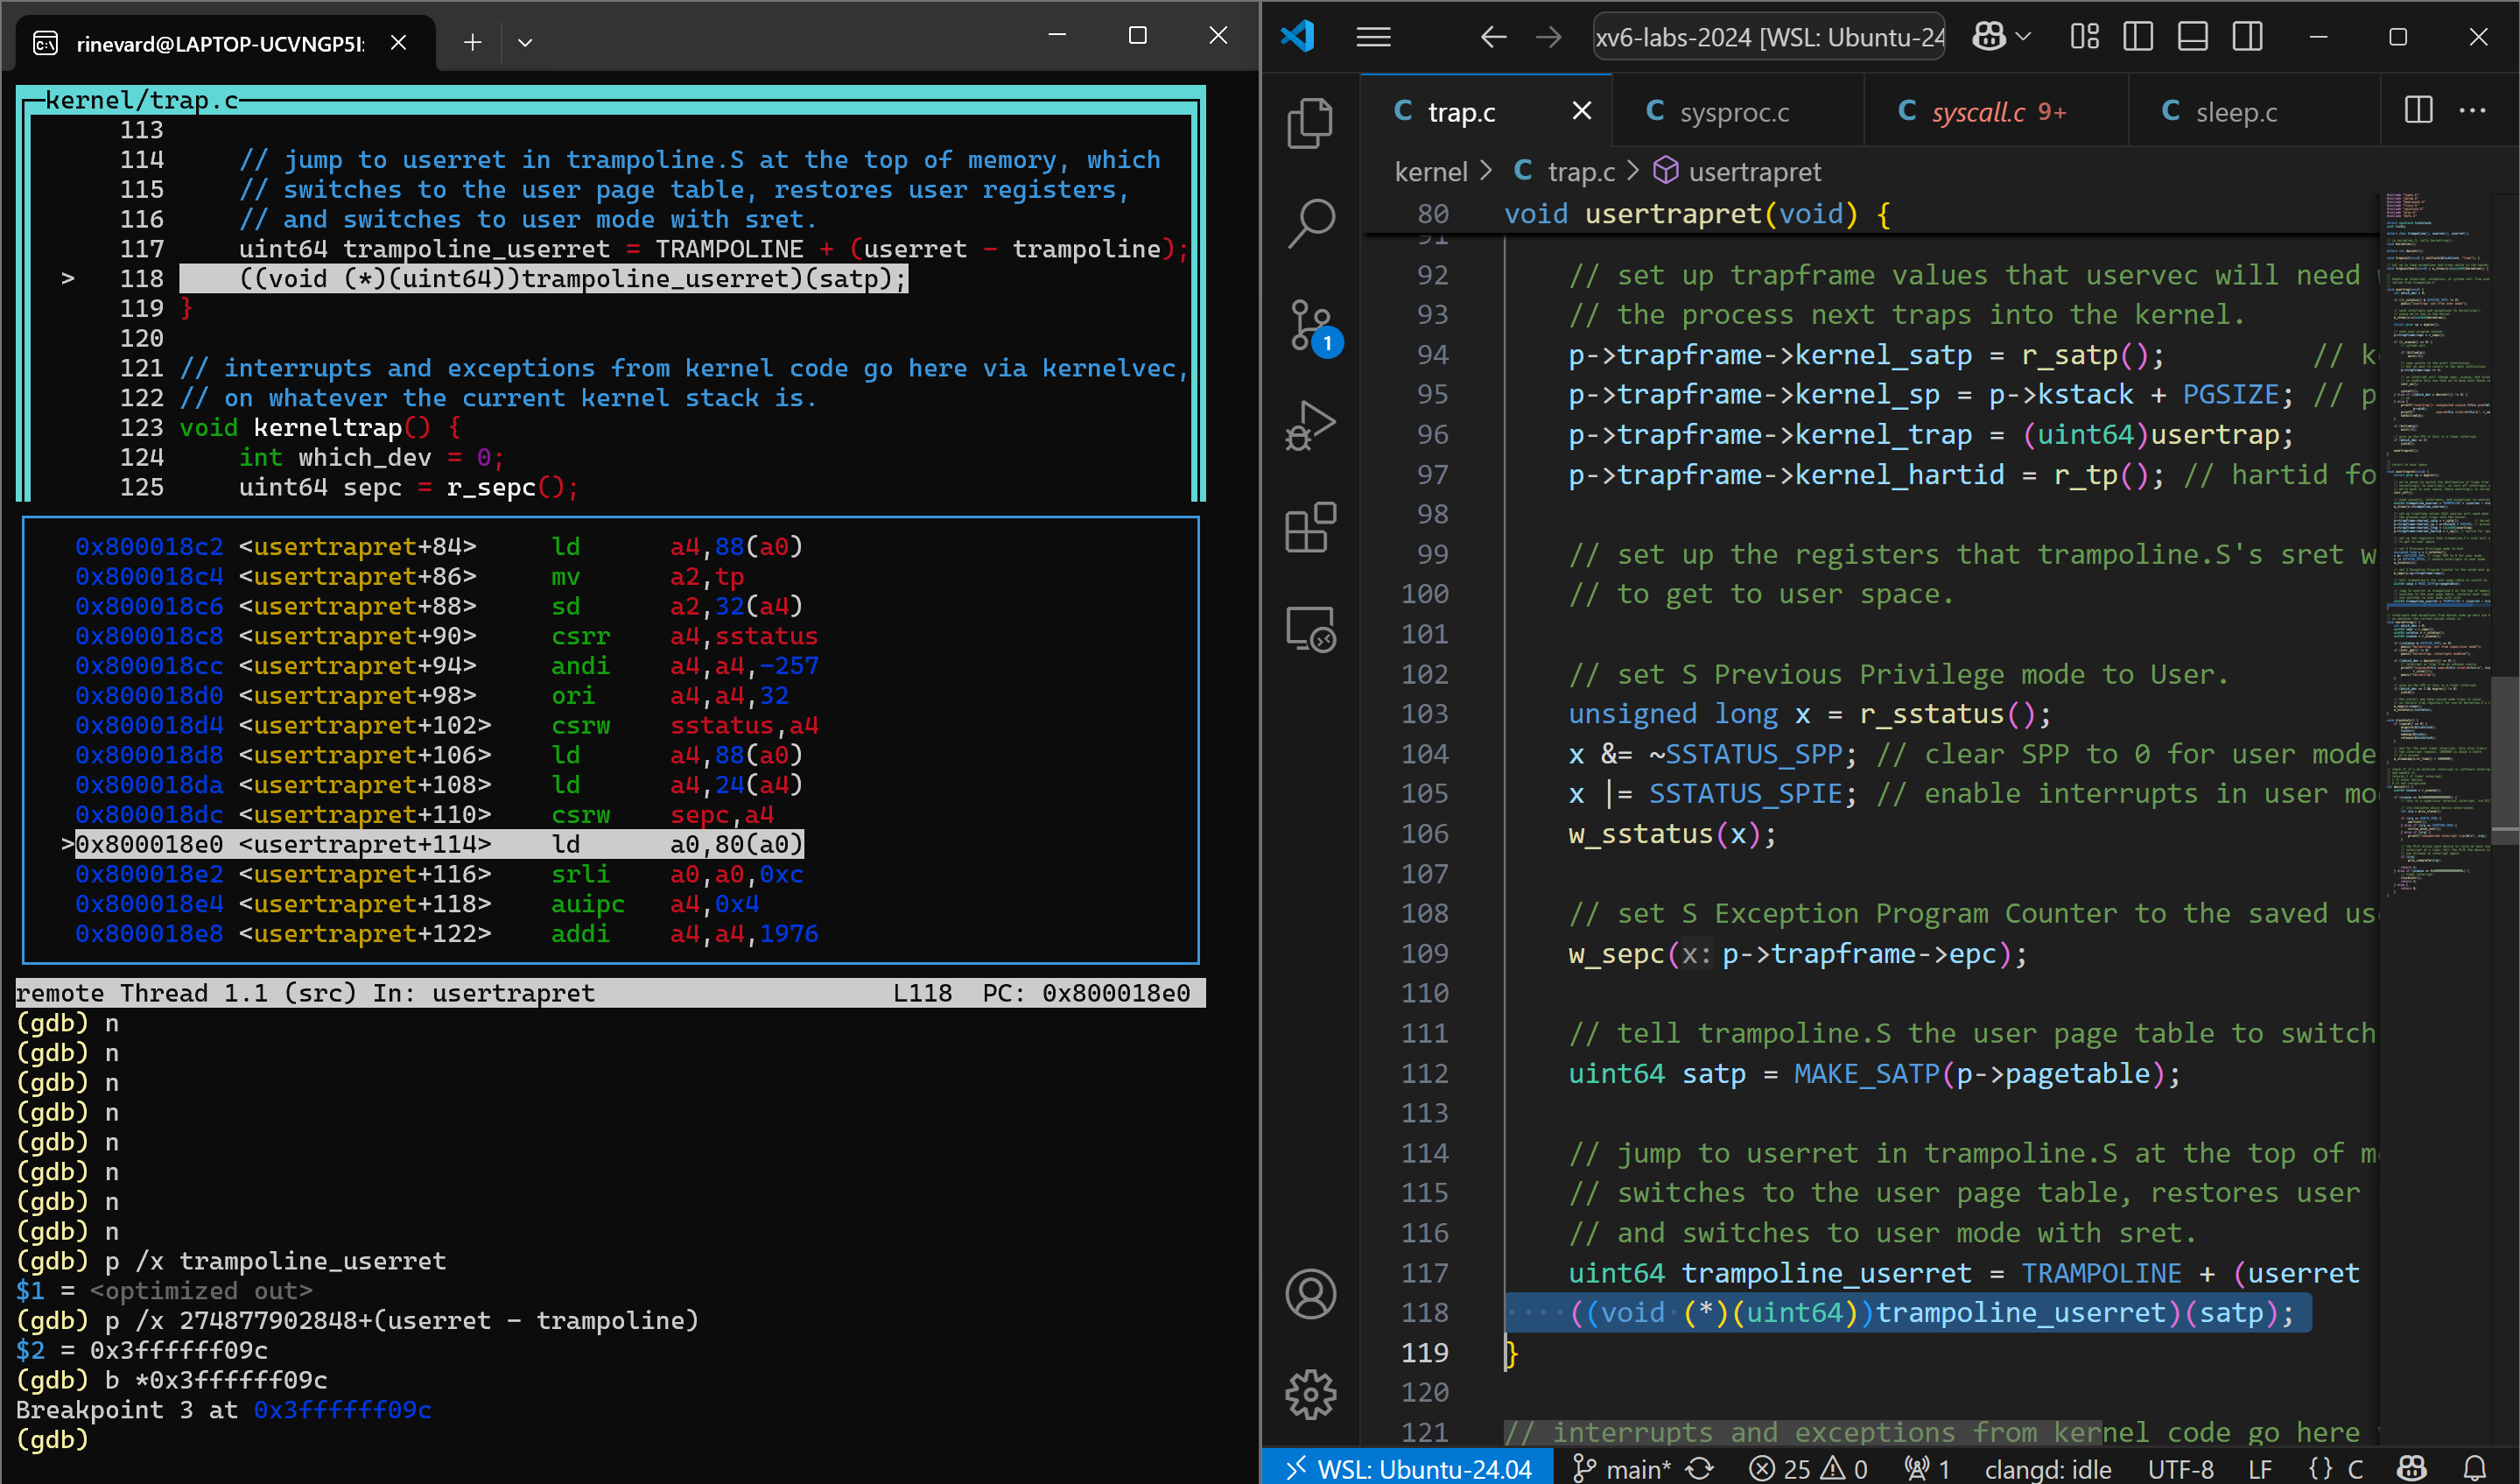Viewport: 2520px width, 1484px height.
Task: Switch to the sysproc.c tab
Action: click(1734, 112)
